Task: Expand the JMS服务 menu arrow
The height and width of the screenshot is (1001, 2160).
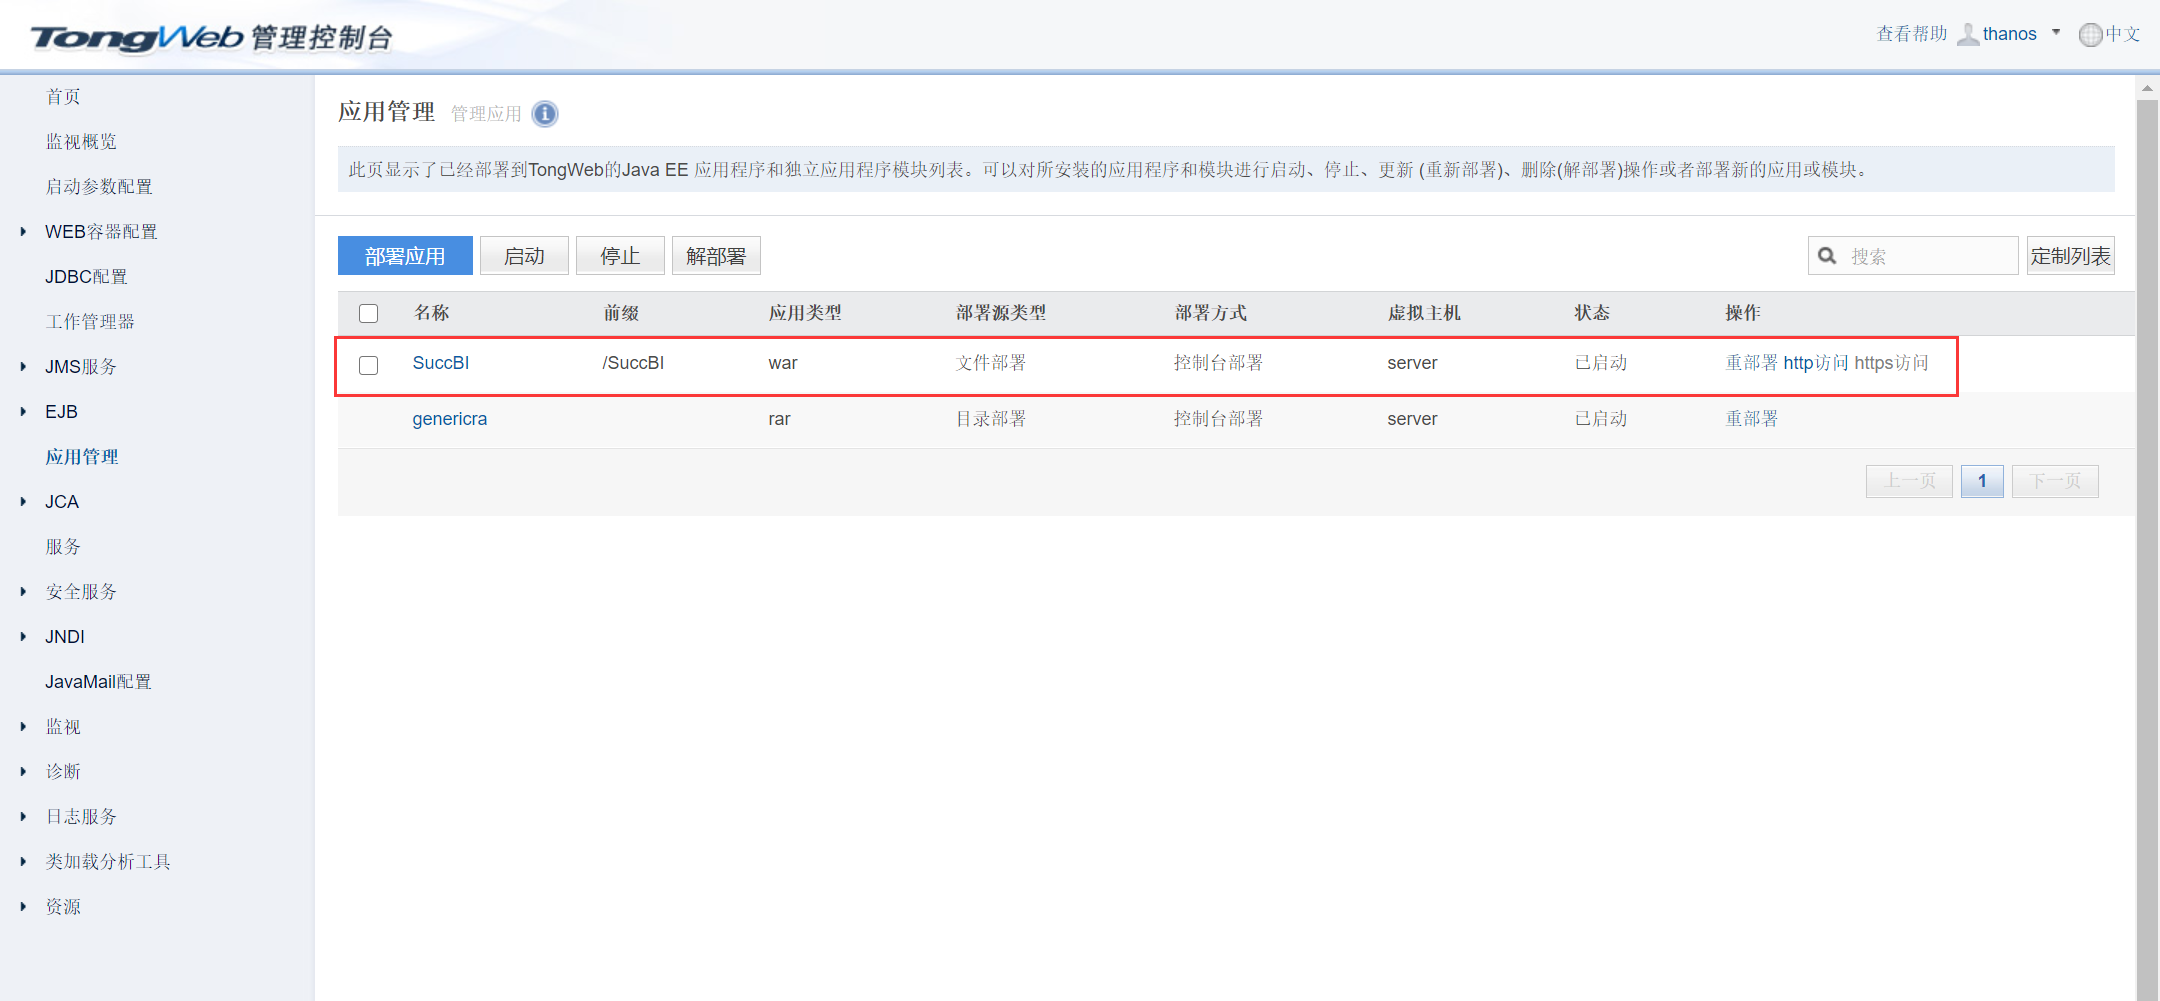Action: (23, 367)
